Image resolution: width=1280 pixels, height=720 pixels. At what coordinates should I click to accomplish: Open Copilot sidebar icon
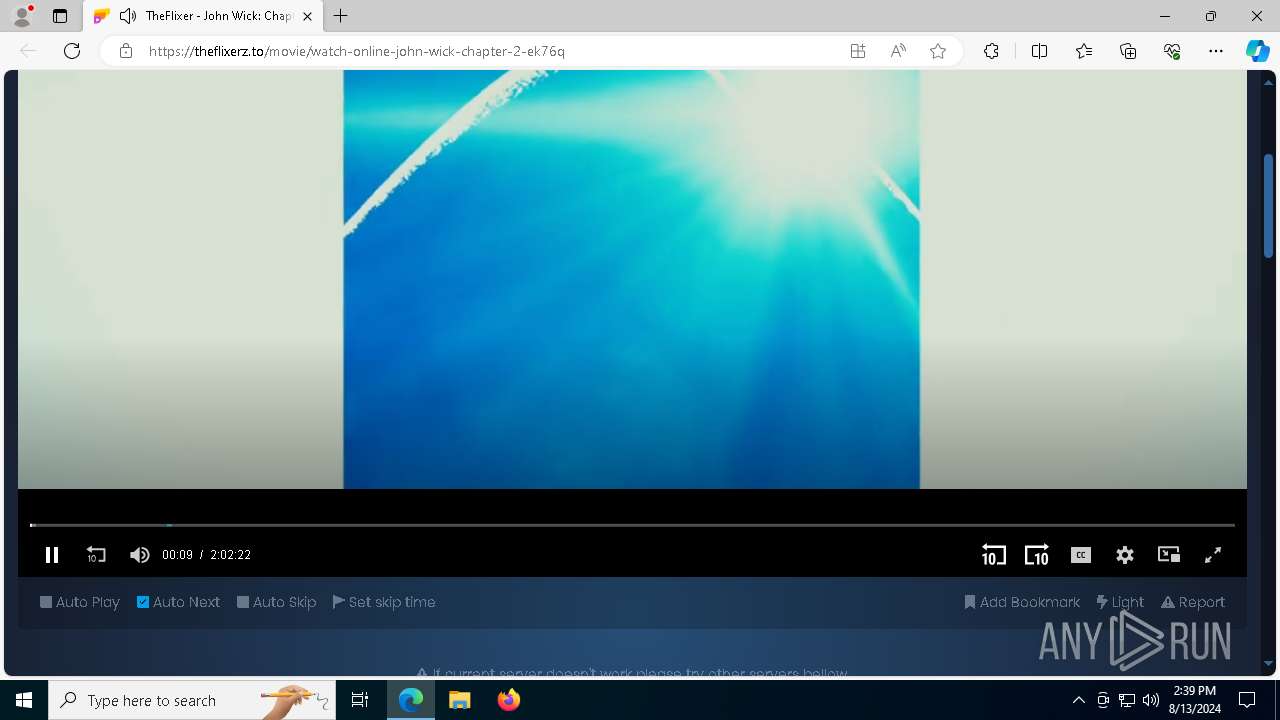tap(1258, 51)
